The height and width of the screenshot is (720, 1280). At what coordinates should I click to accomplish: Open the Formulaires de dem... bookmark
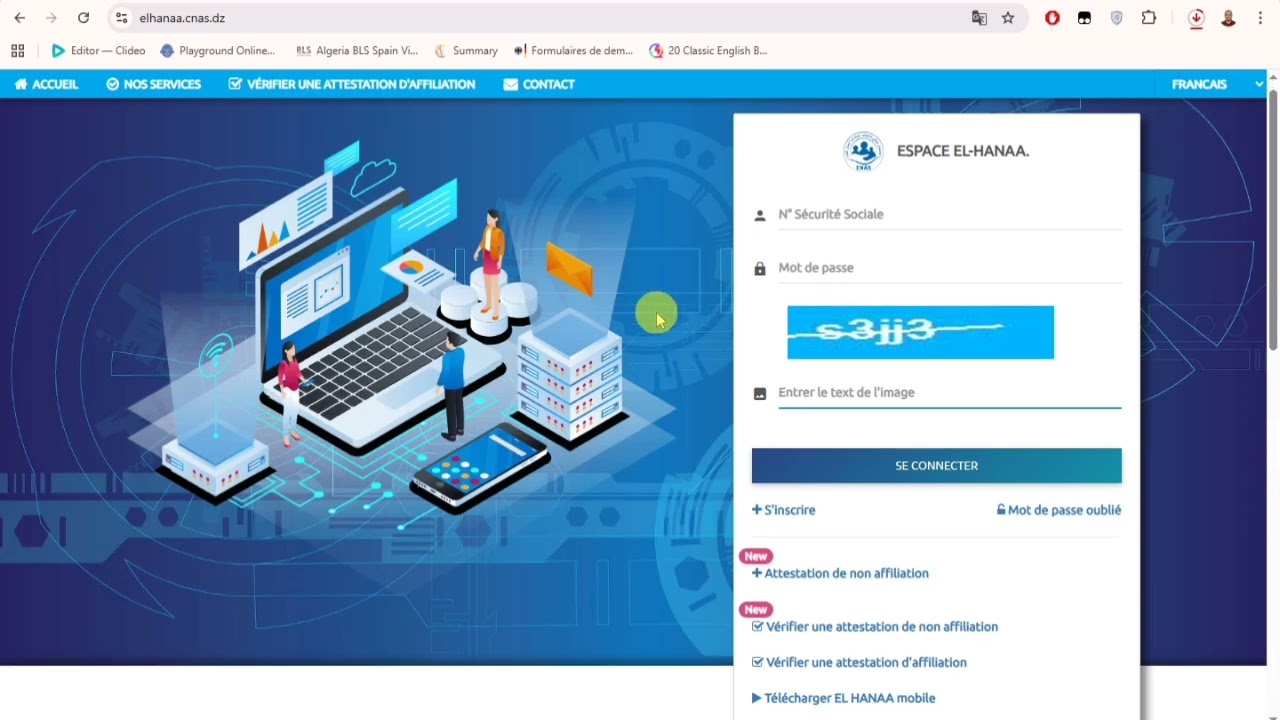(573, 51)
